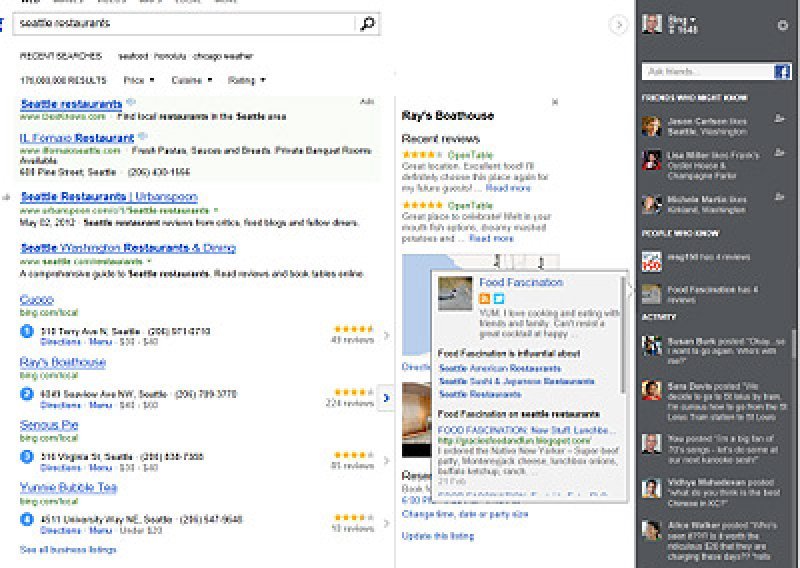Collapse the sidebar with the round arrow
Image resolution: width=800 pixels, height=568 pixels.
[x=618, y=24]
